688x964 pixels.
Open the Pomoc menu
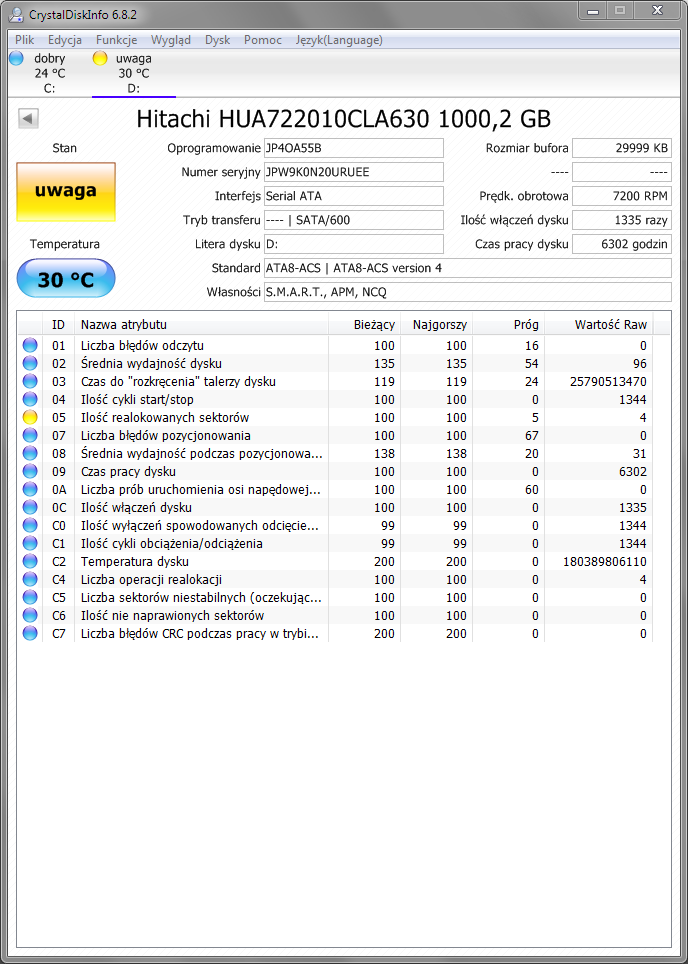[x=263, y=40]
